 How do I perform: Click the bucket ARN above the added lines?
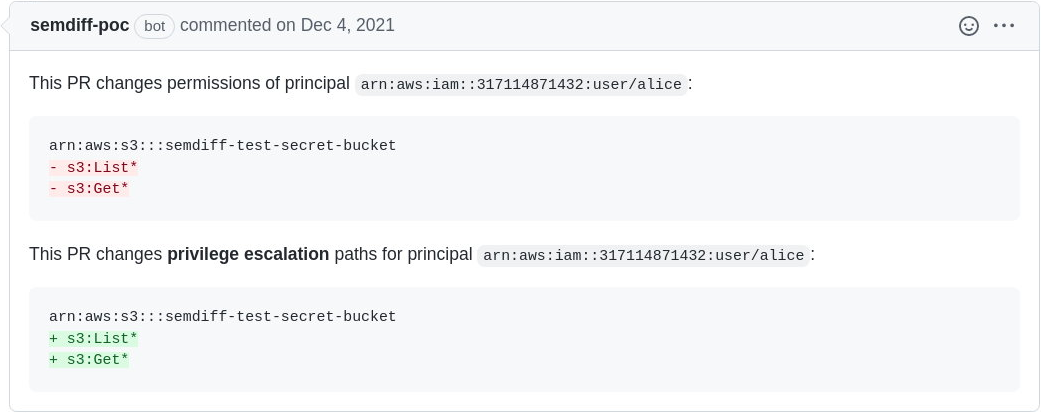pyautogui.click(x=222, y=317)
